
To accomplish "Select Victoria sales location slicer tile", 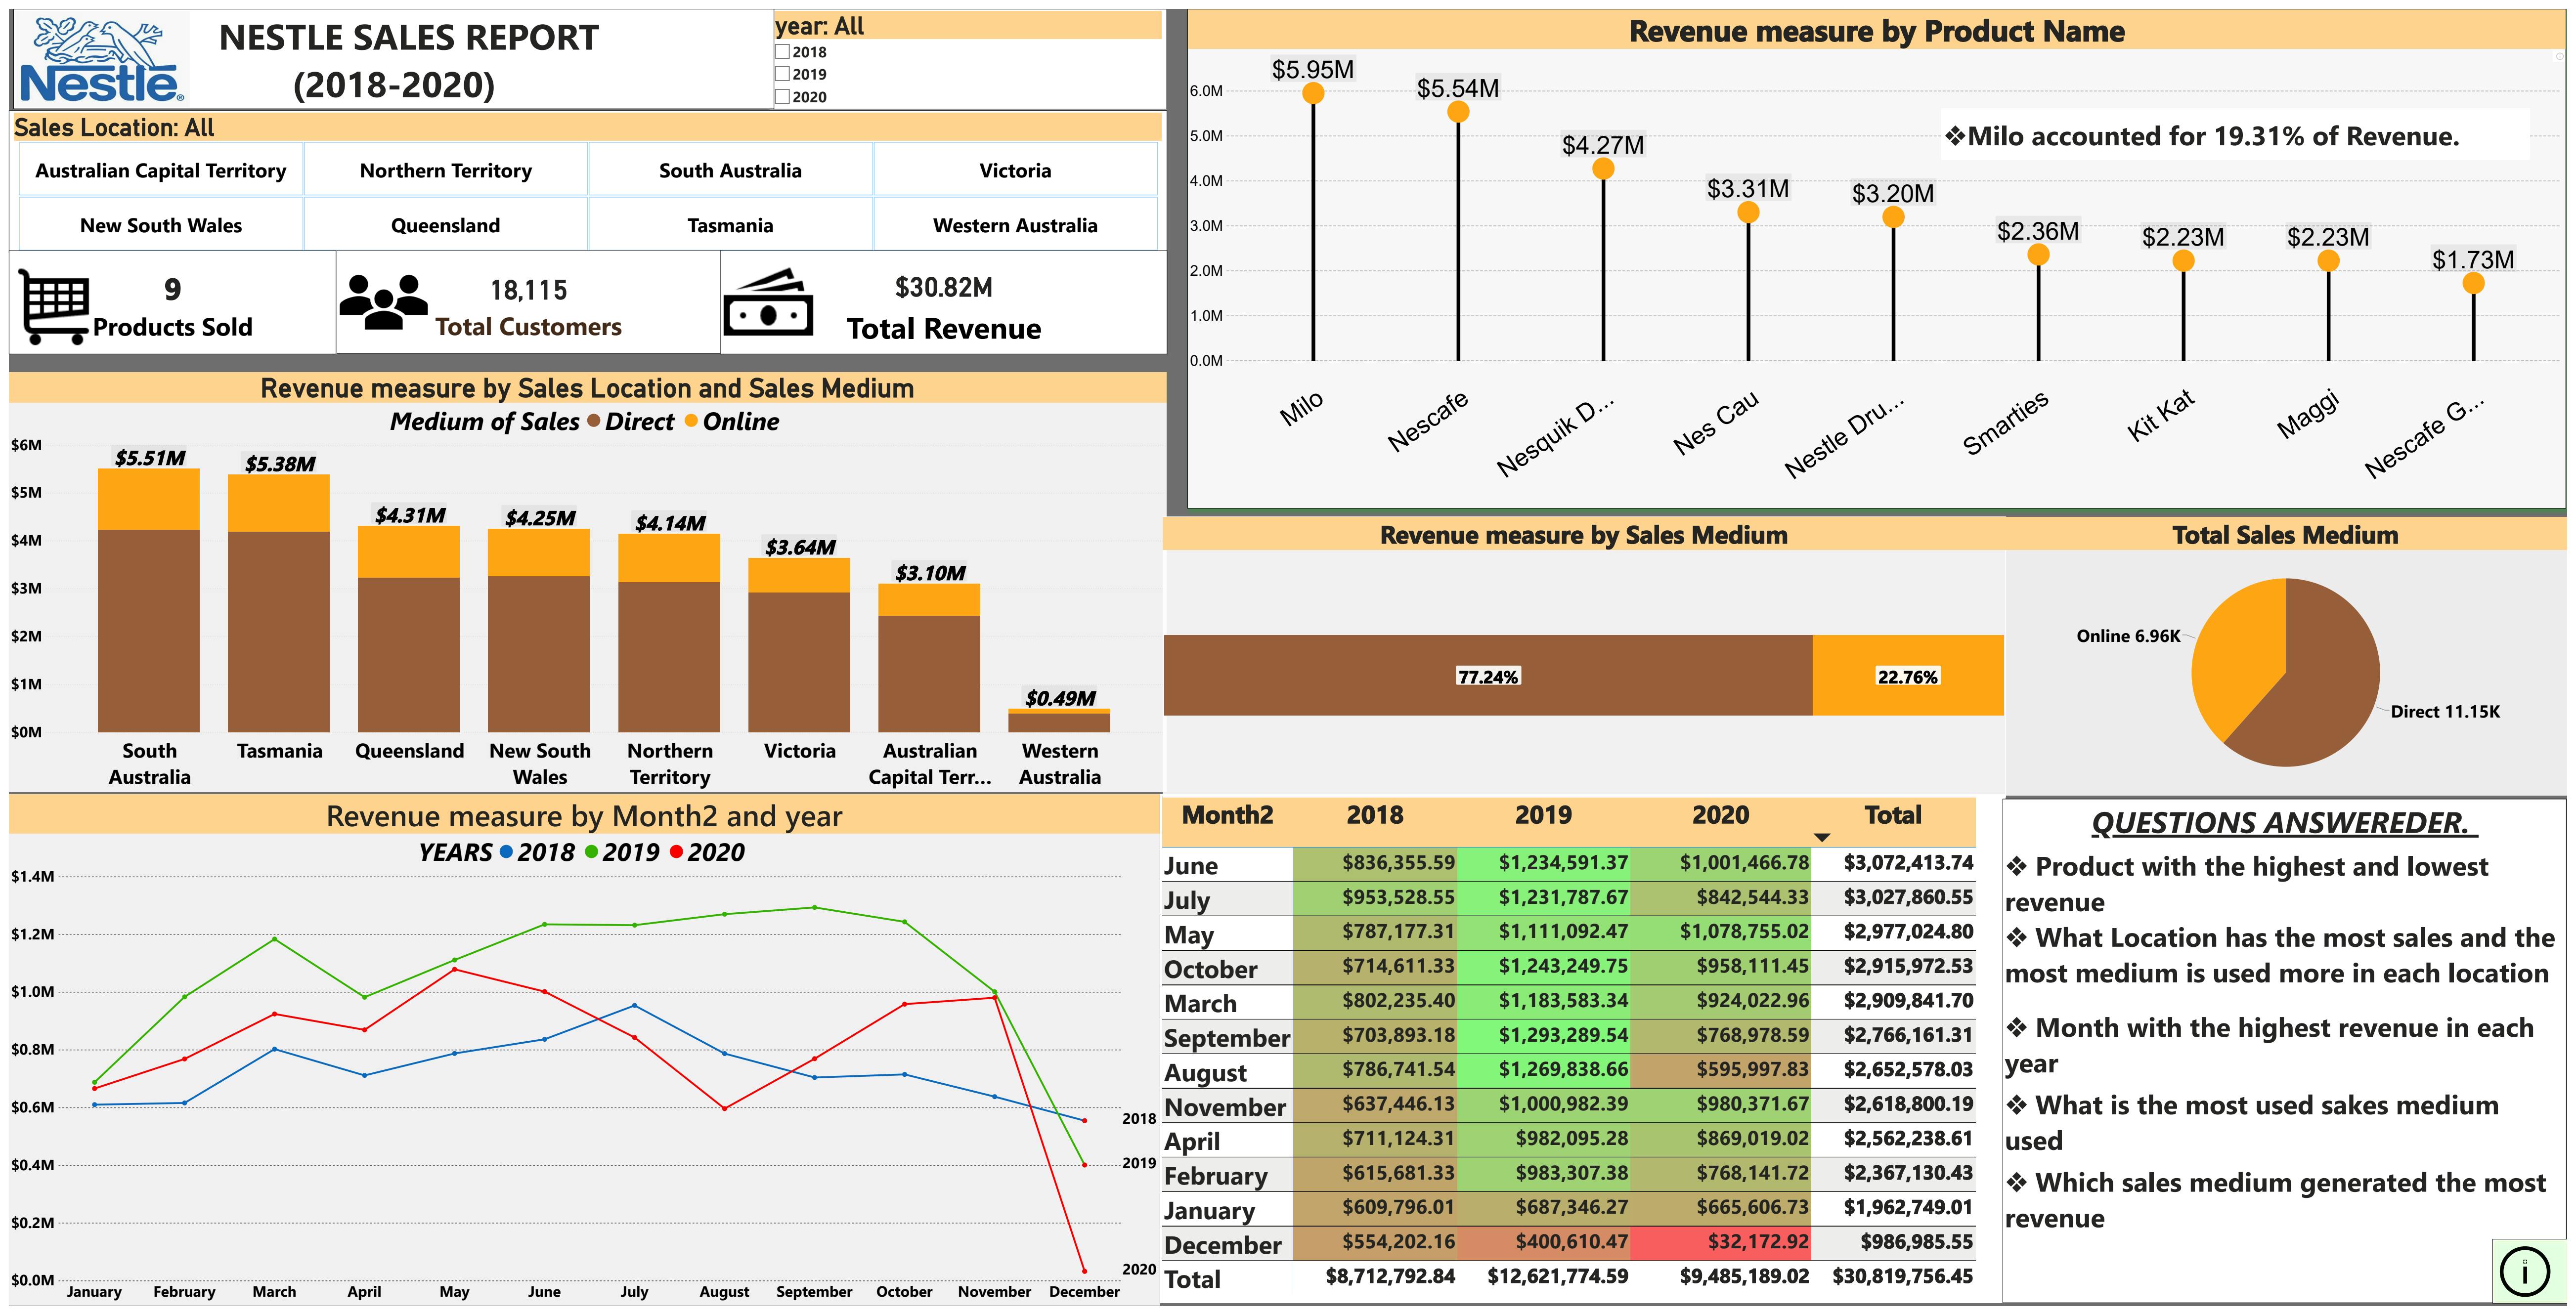I will coord(1015,170).
